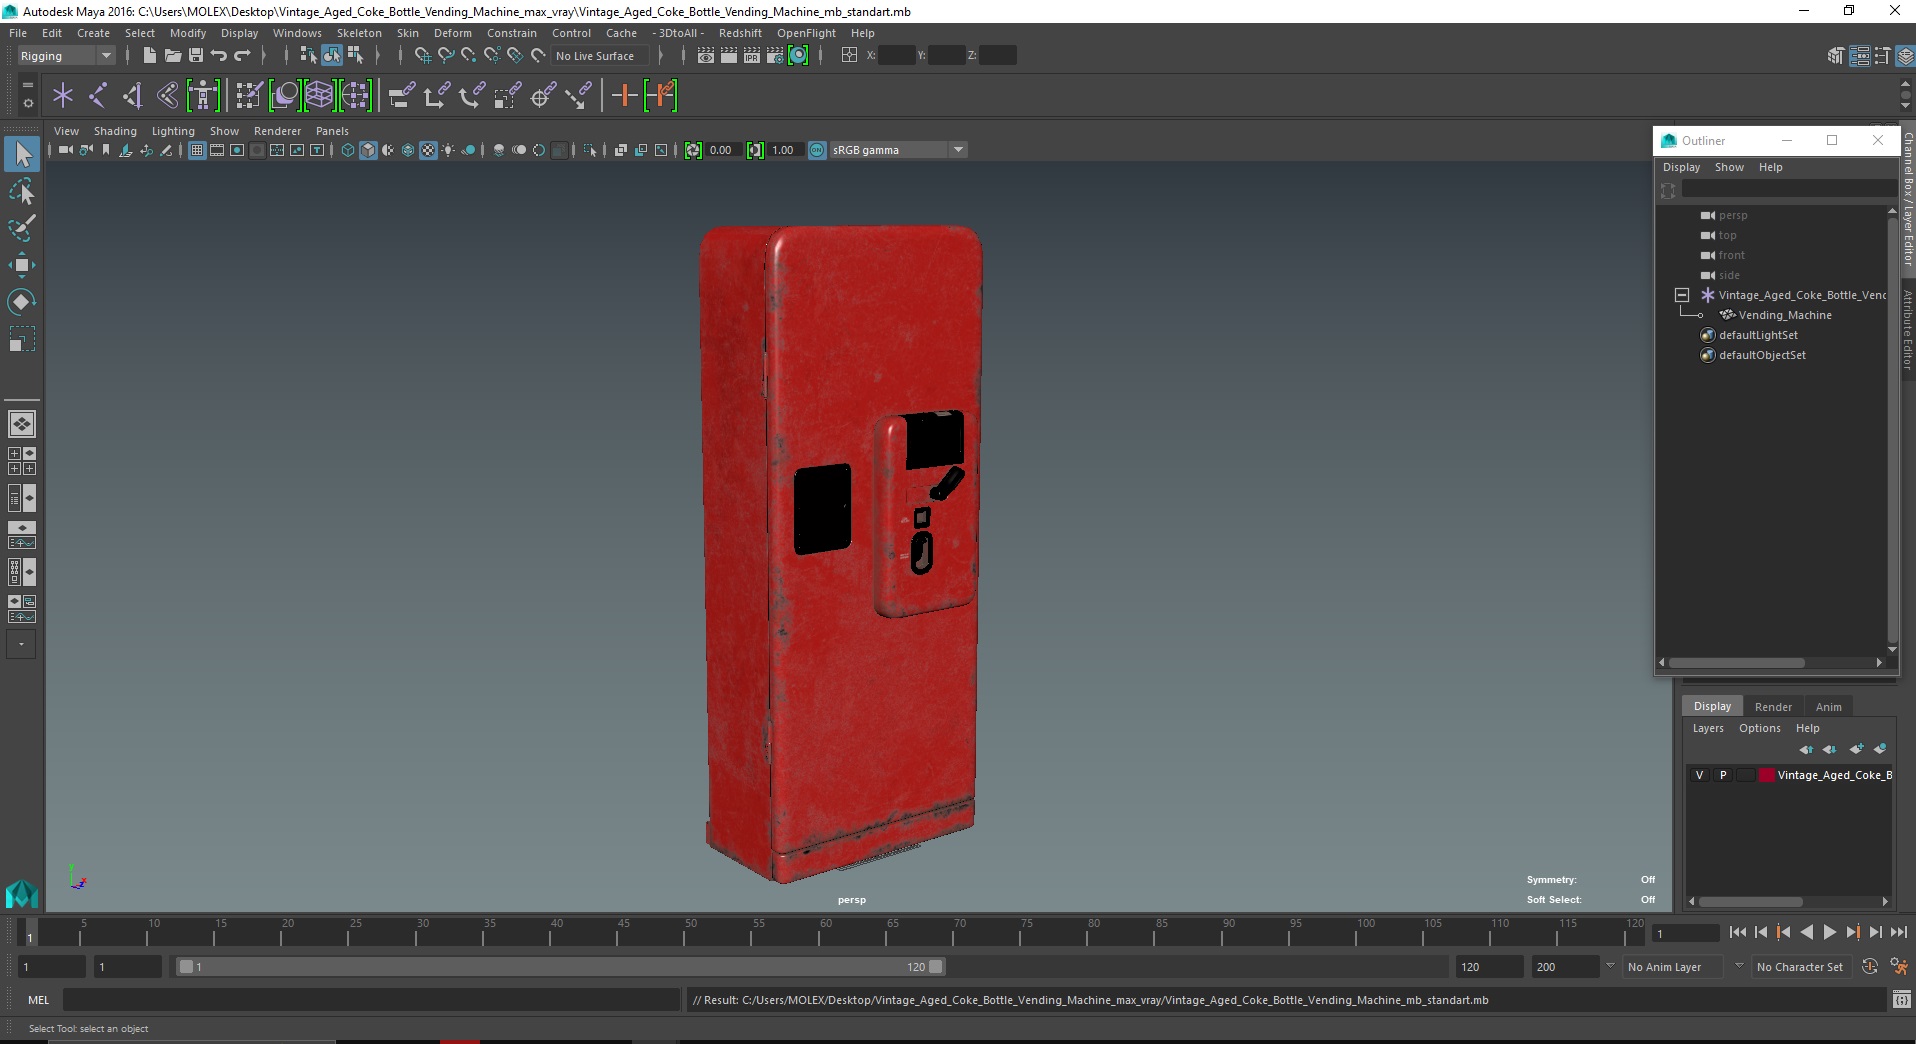Toggle view color management button
This screenshot has height=1044, width=1916.
[x=817, y=150]
